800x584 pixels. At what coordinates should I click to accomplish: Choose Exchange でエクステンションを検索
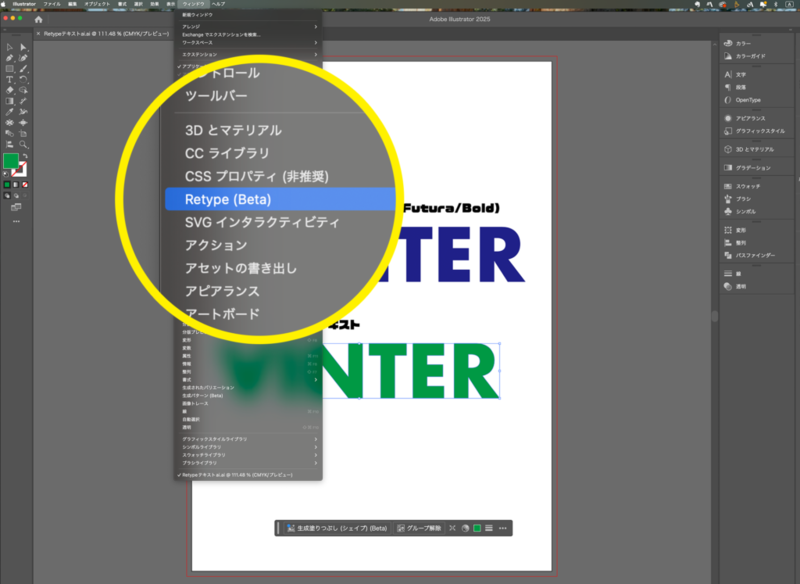248,35
